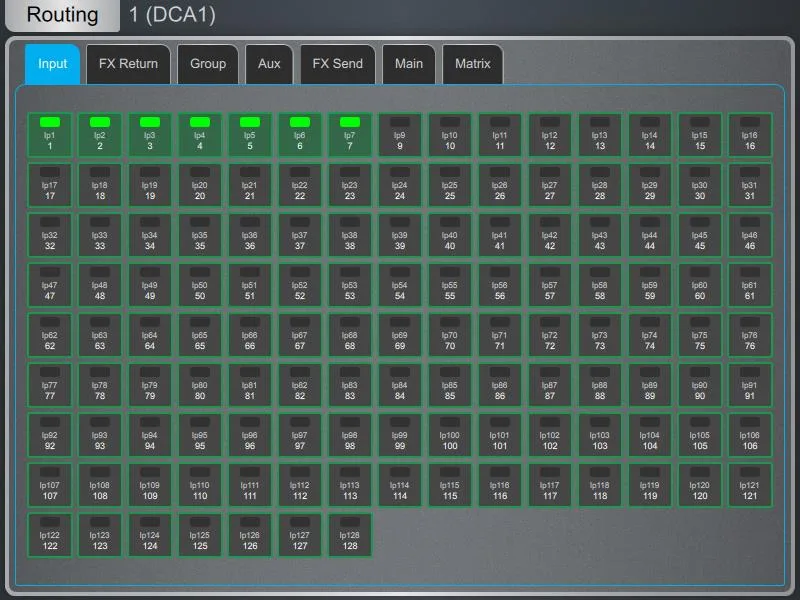The height and width of the screenshot is (600, 800).
Task: Assign input Ip15
Action: tap(699, 135)
